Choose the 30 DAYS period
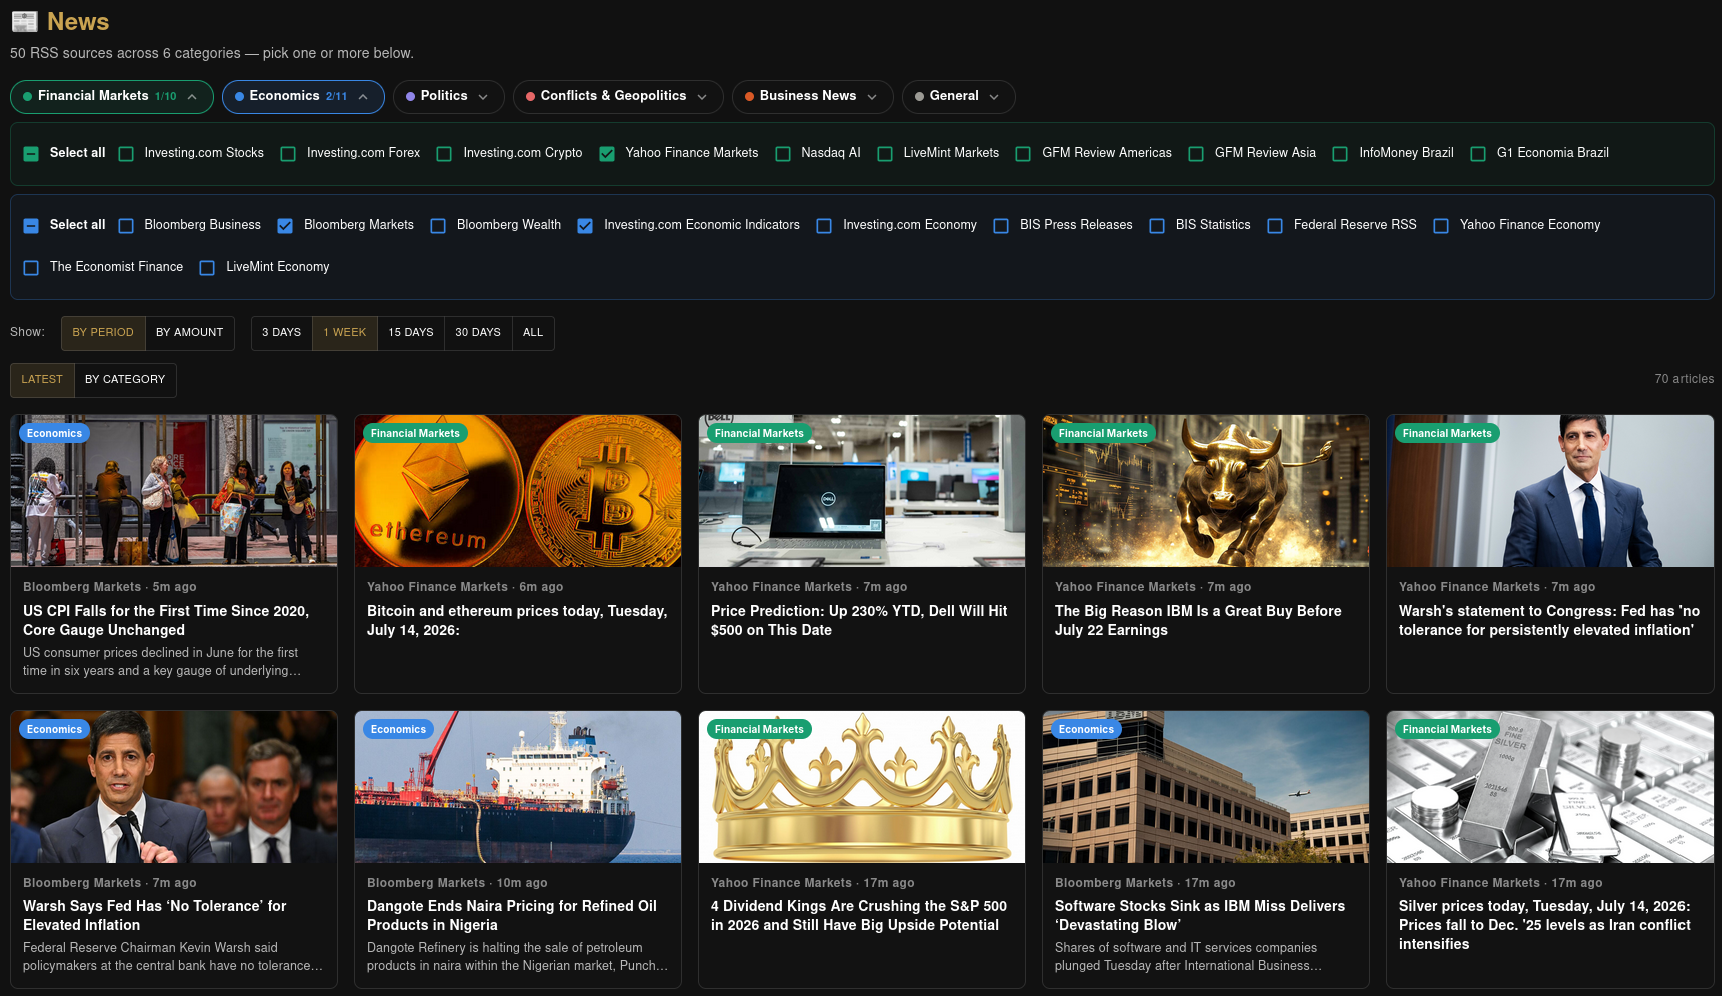This screenshot has height=996, width=1722. (x=478, y=333)
